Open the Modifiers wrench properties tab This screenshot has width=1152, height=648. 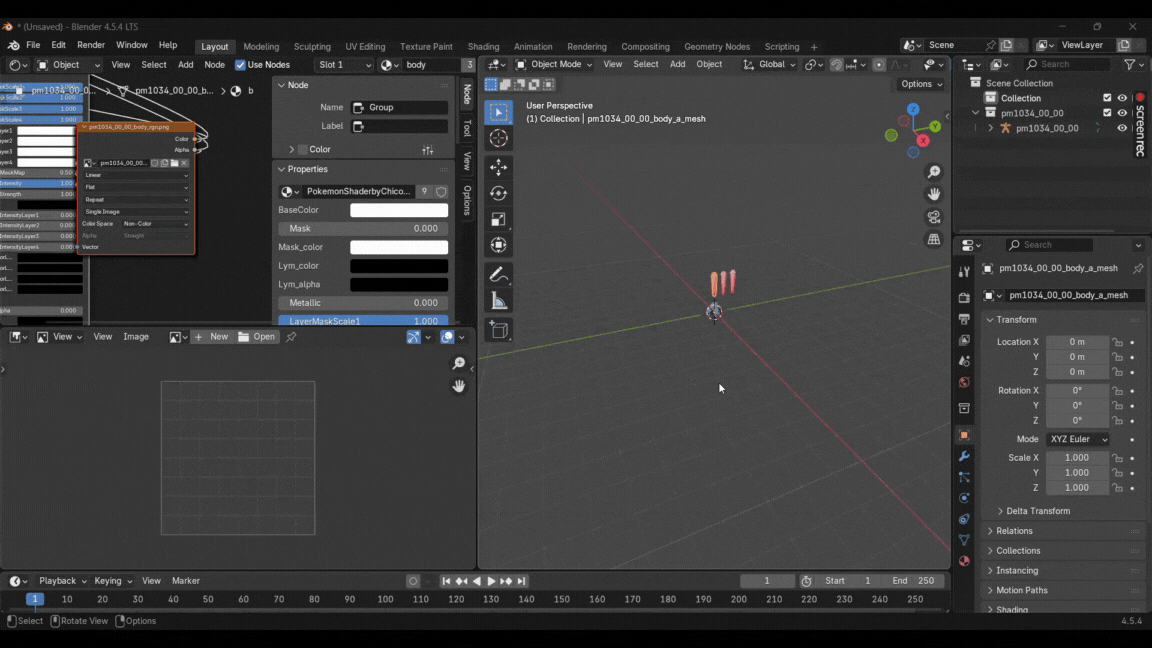tap(964, 456)
